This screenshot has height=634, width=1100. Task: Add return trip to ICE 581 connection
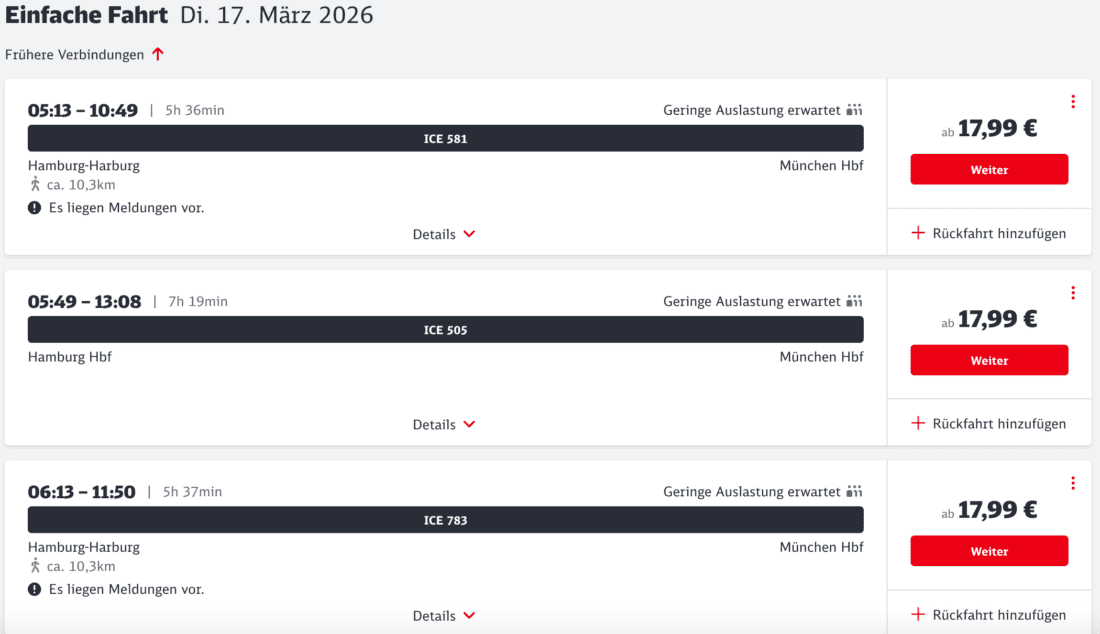[988, 233]
